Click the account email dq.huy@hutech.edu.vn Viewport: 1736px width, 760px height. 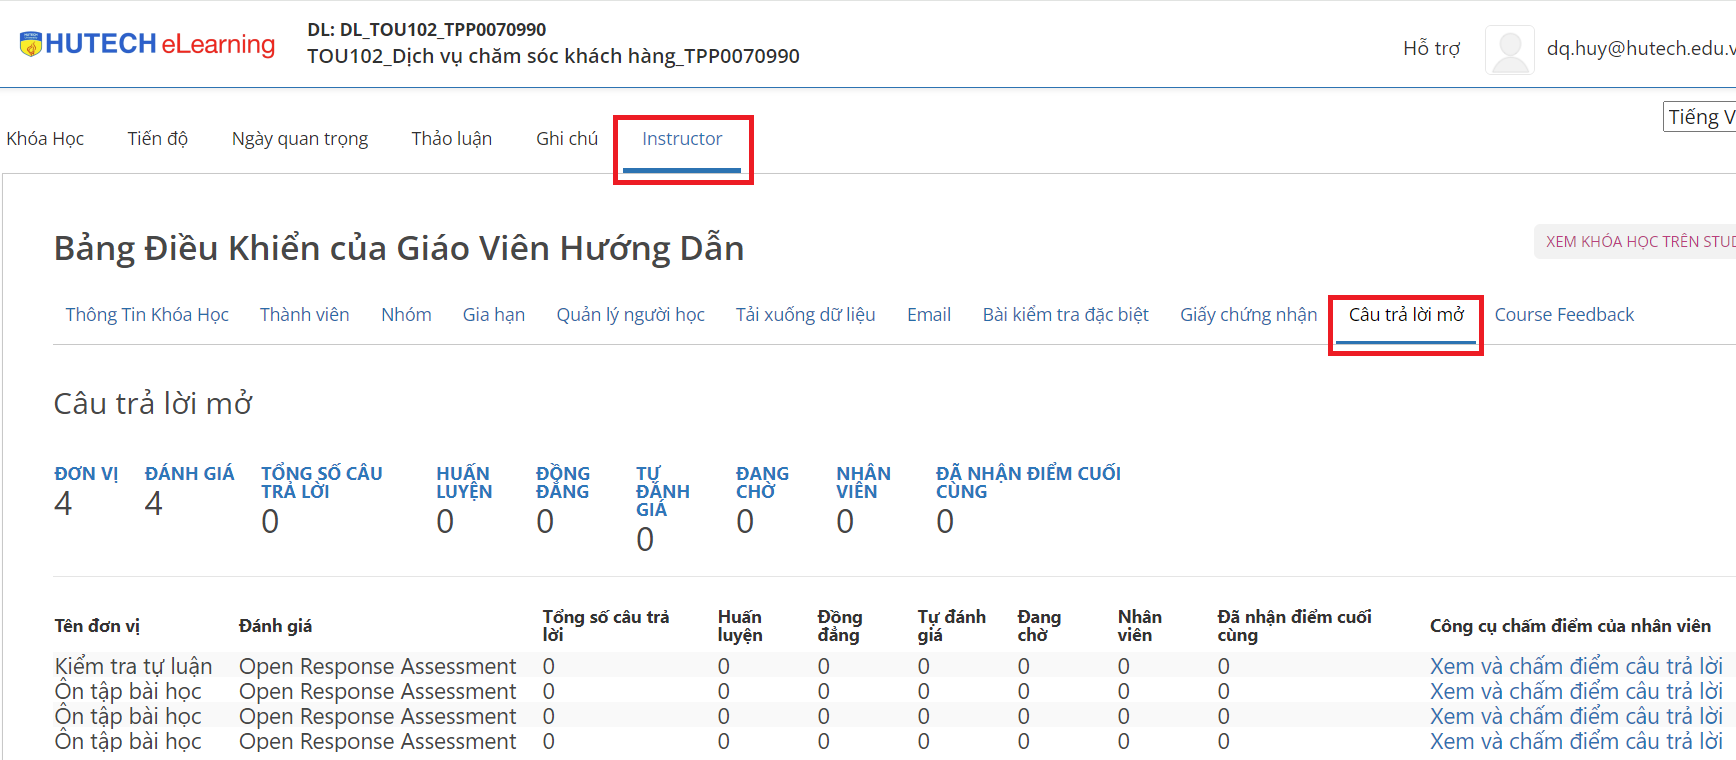pyautogui.click(x=1640, y=48)
